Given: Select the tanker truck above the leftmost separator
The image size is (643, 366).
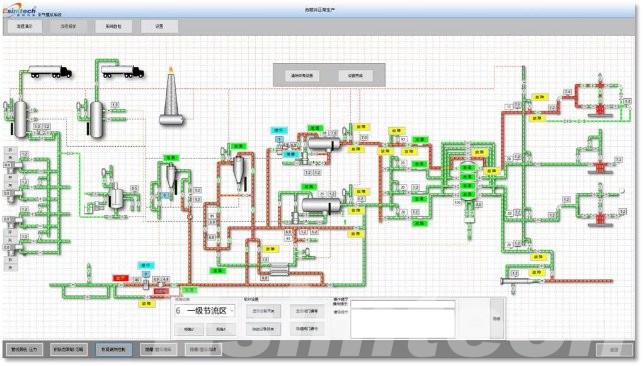Looking at the screenshot, I should [50, 72].
